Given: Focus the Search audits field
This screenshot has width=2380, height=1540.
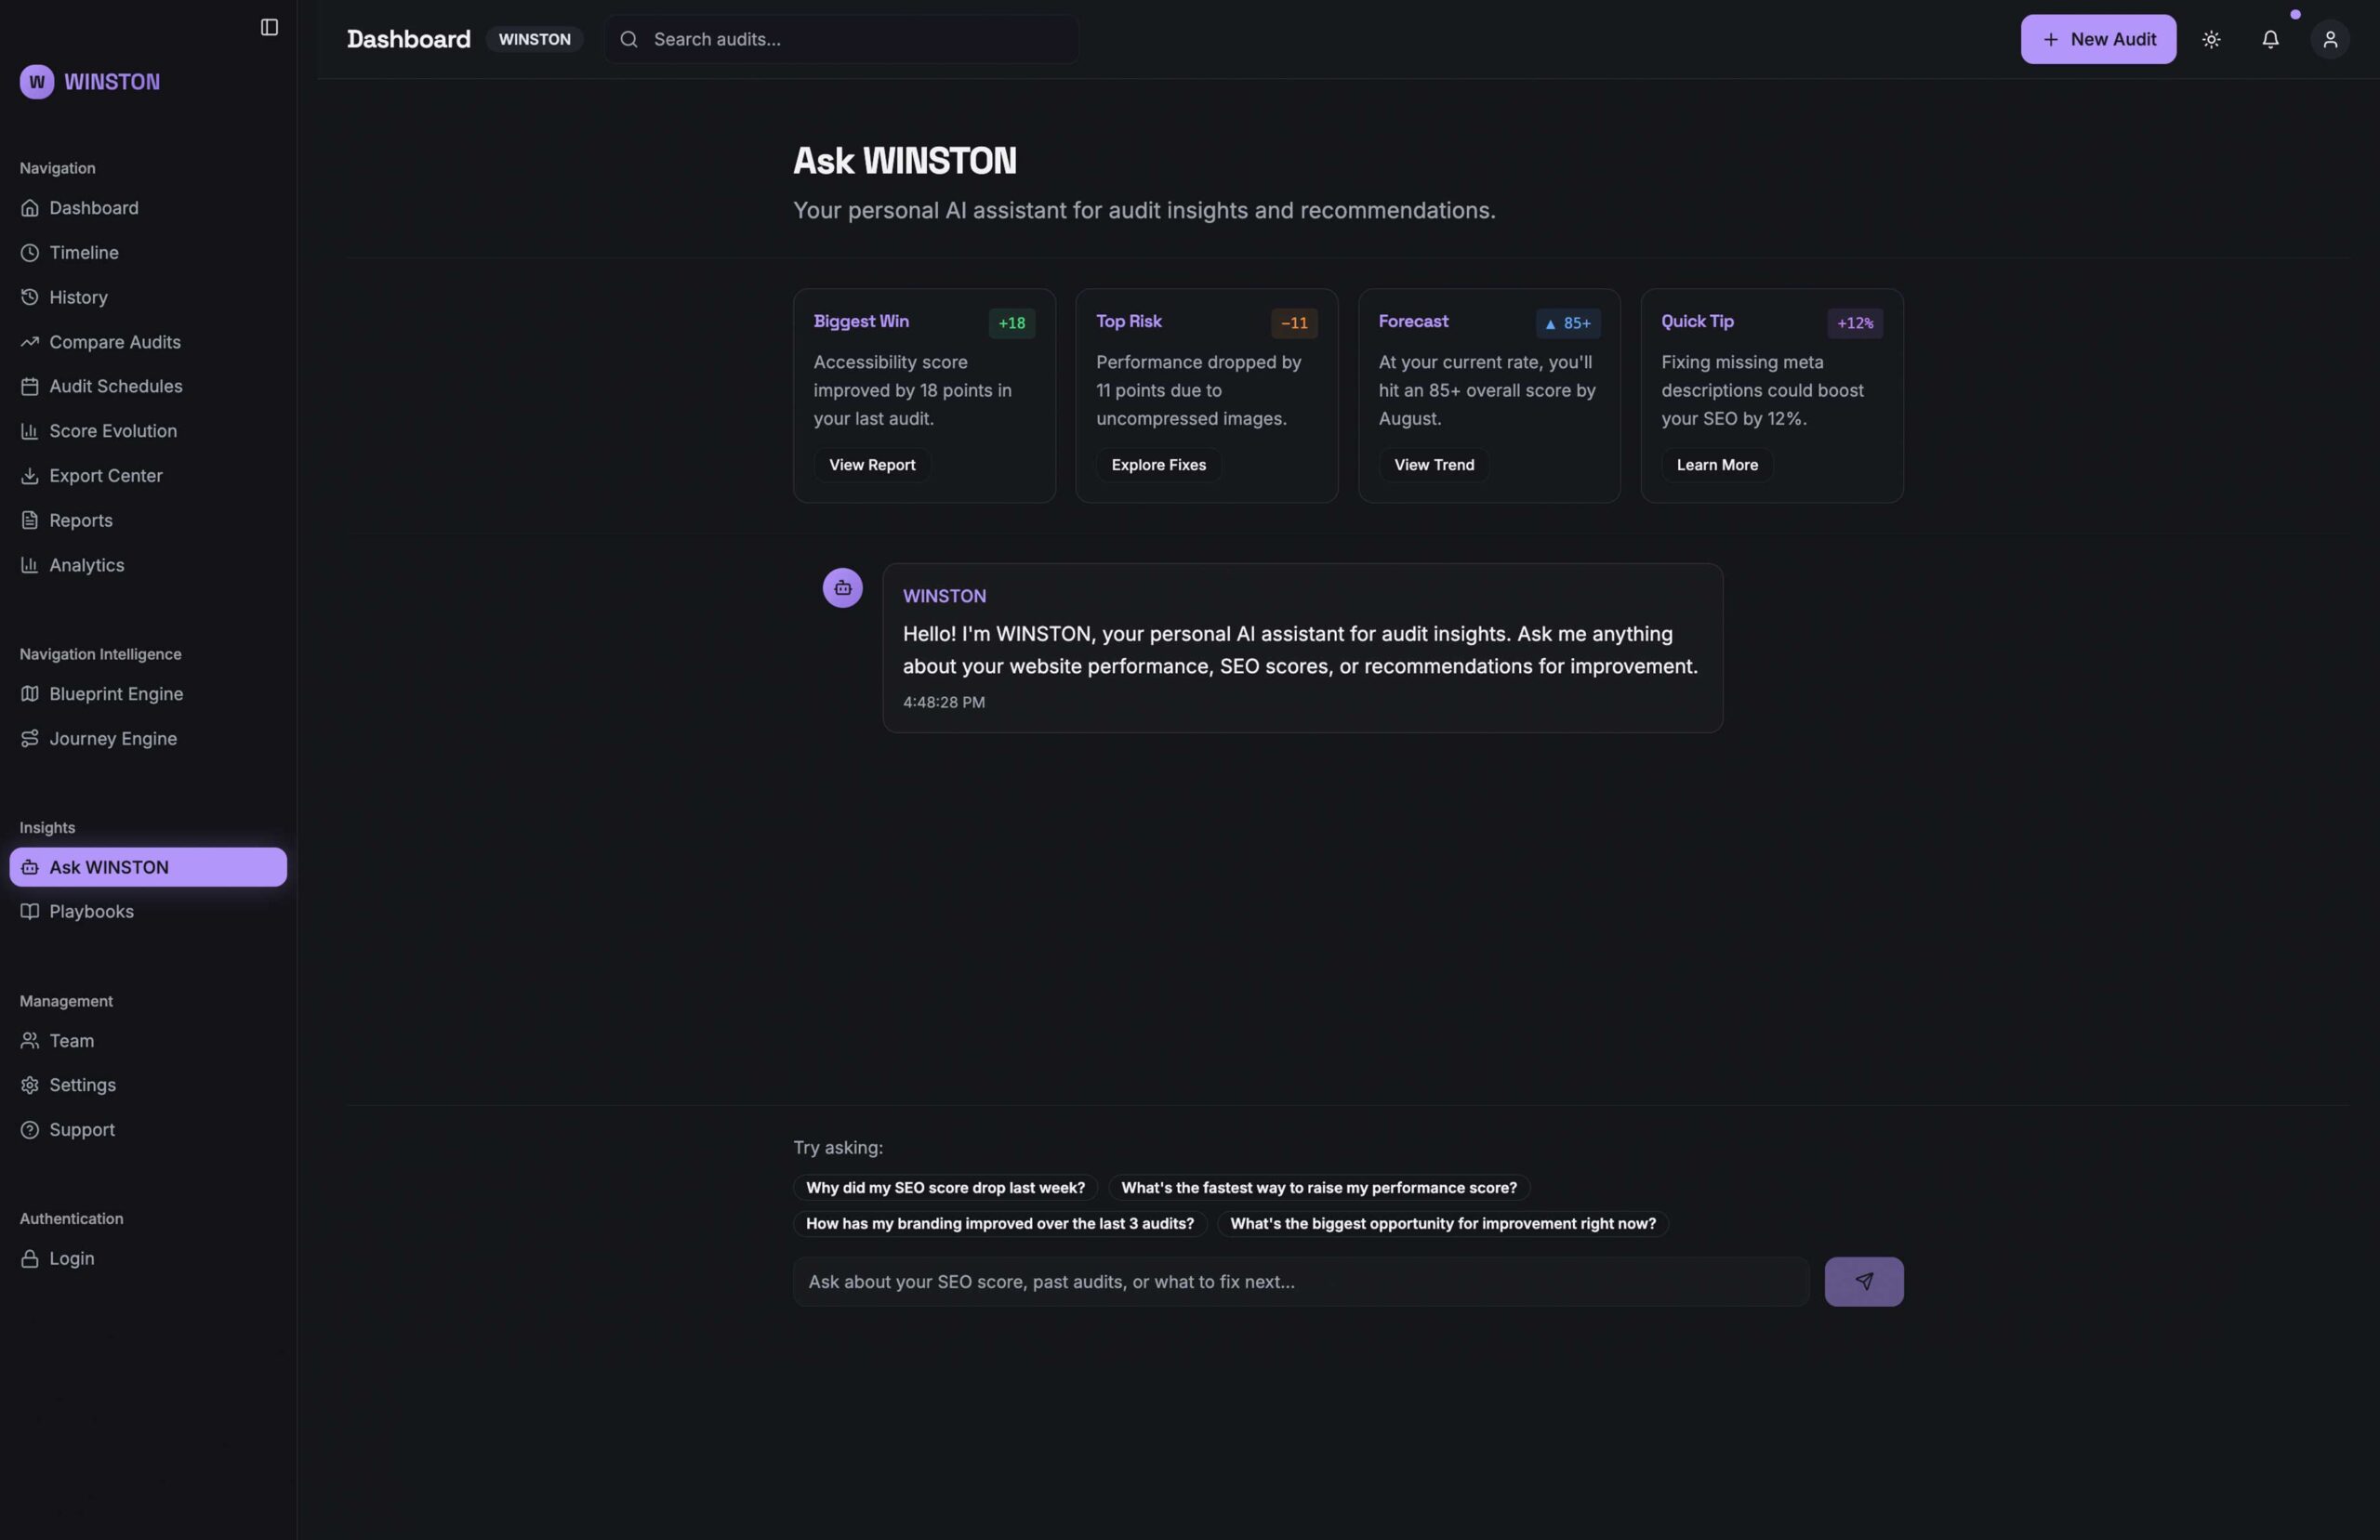Looking at the screenshot, I should [860, 39].
